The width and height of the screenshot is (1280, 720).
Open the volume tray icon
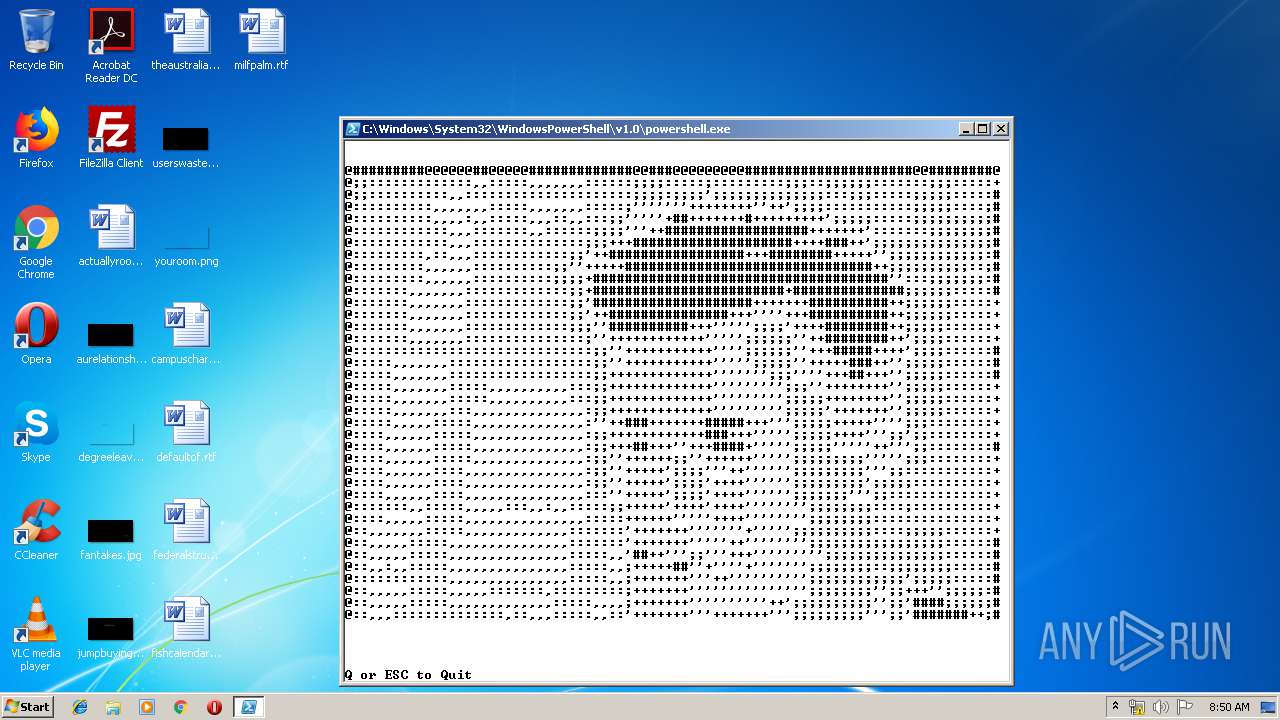[x=1161, y=707]
